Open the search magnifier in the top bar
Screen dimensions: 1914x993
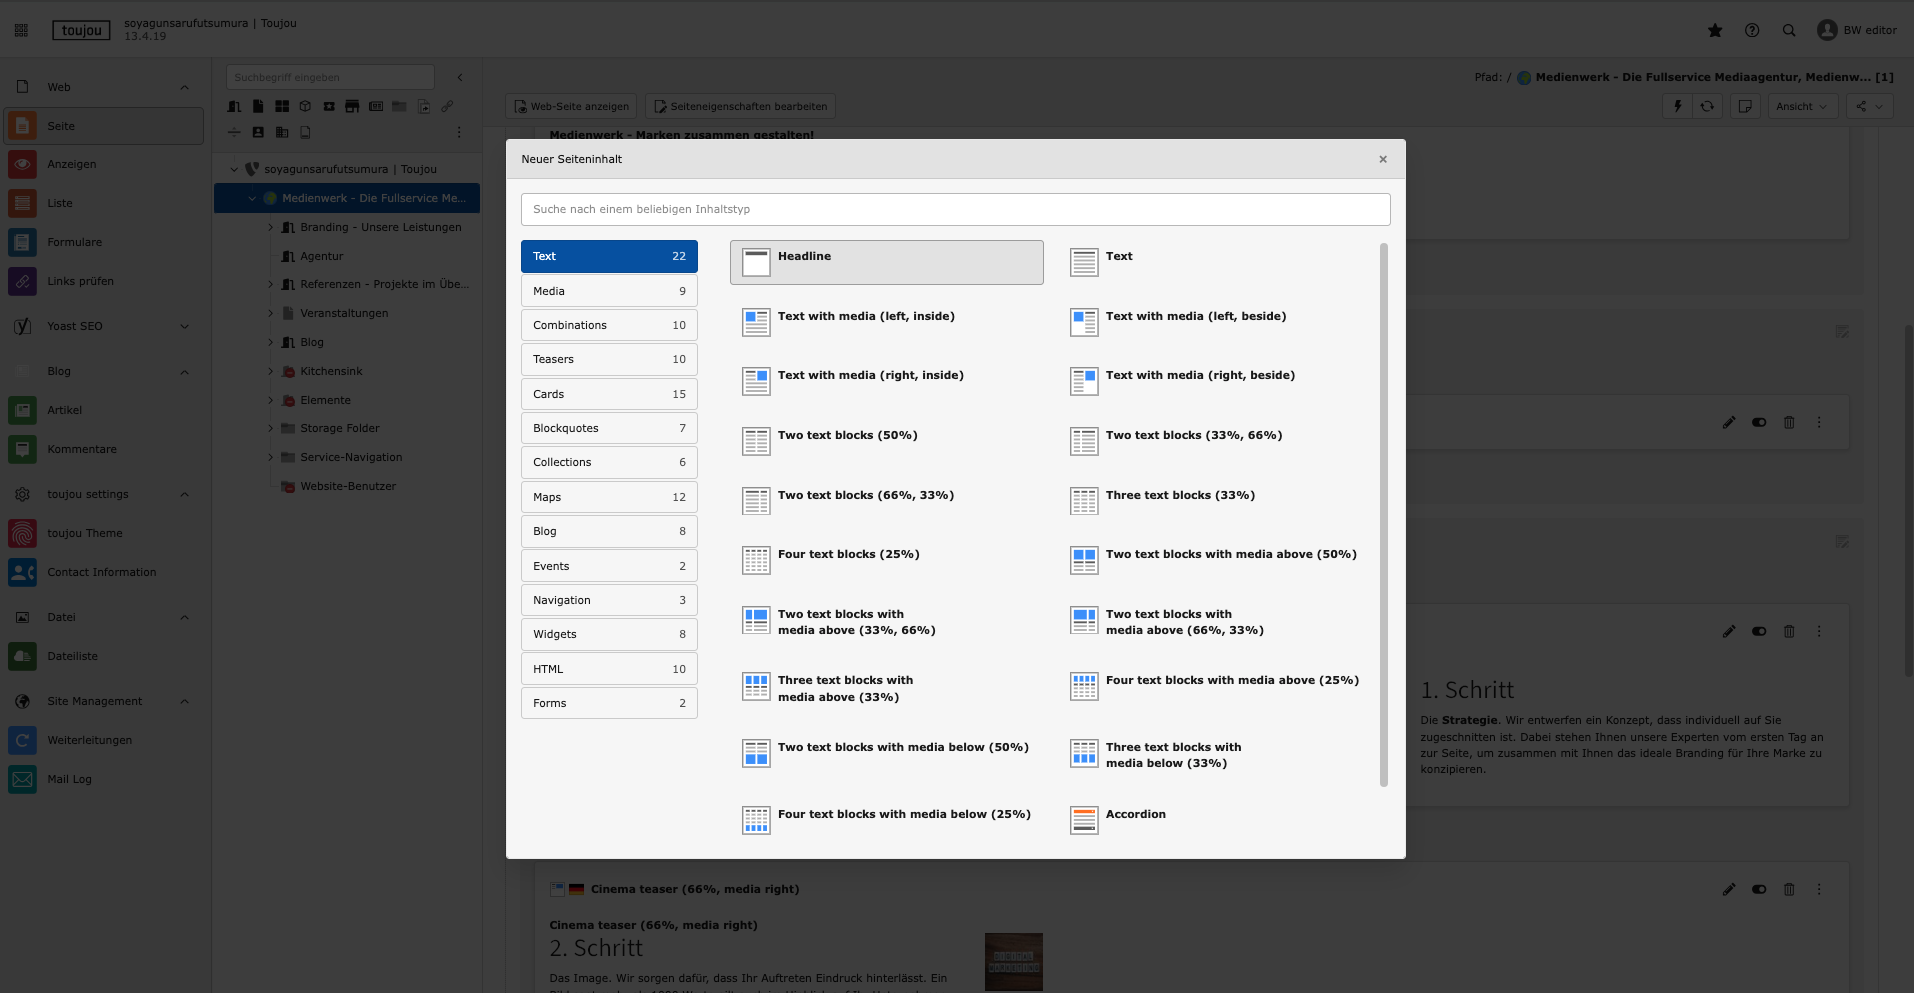click(x=1789, y=30)
